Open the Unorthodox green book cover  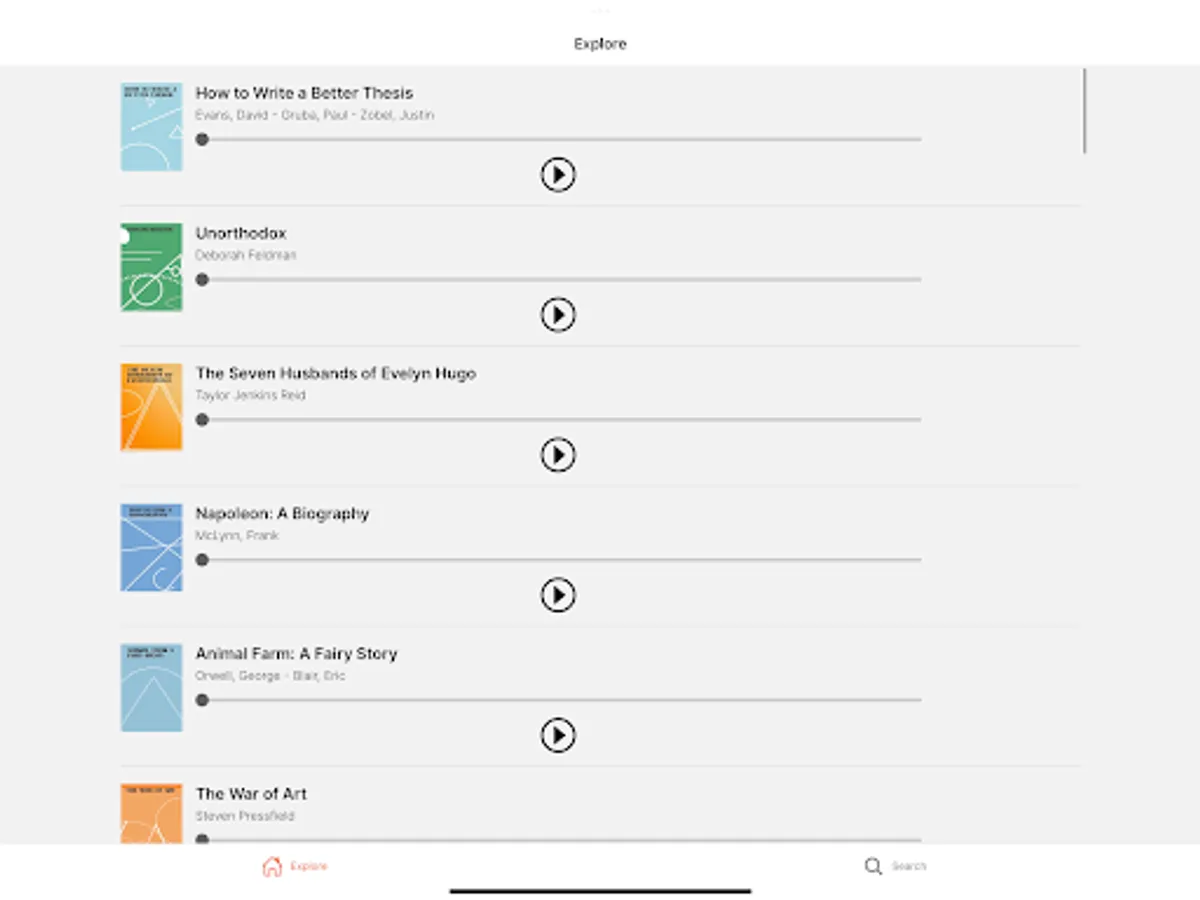pyautogui.click(x=151, y=267)
